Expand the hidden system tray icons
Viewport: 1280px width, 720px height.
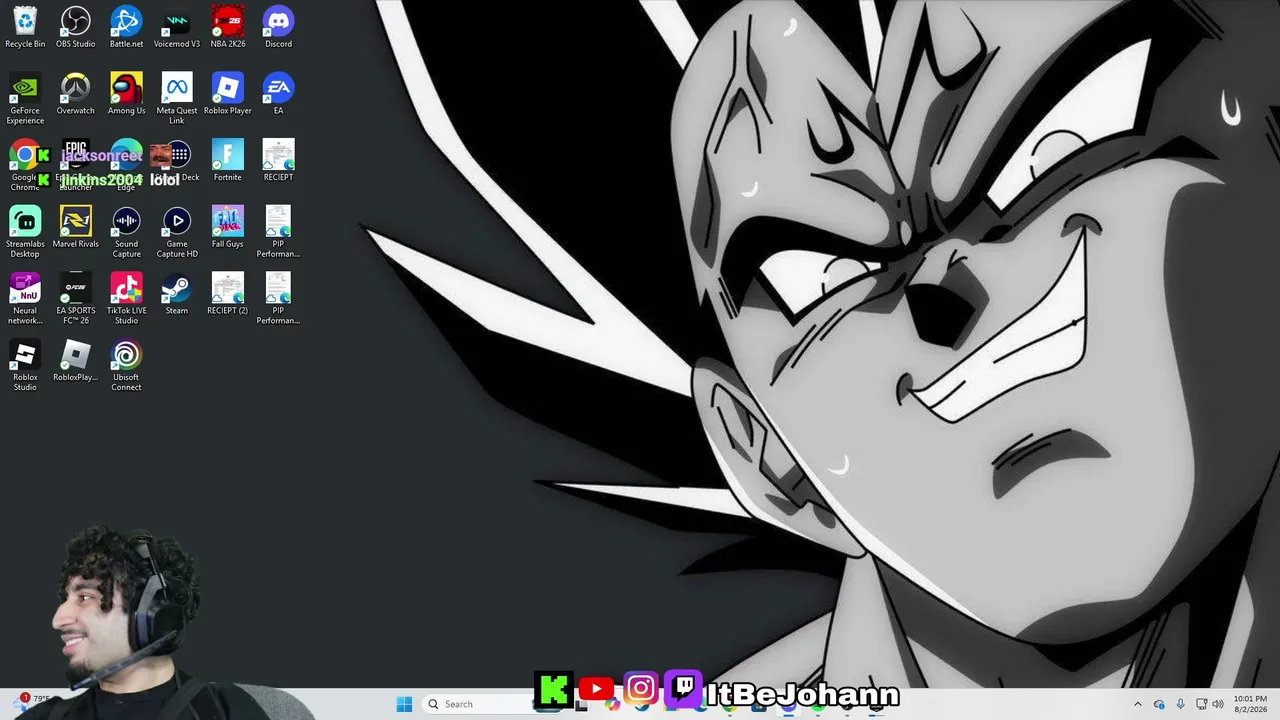pyautogui.click(x=1137, y=704)
